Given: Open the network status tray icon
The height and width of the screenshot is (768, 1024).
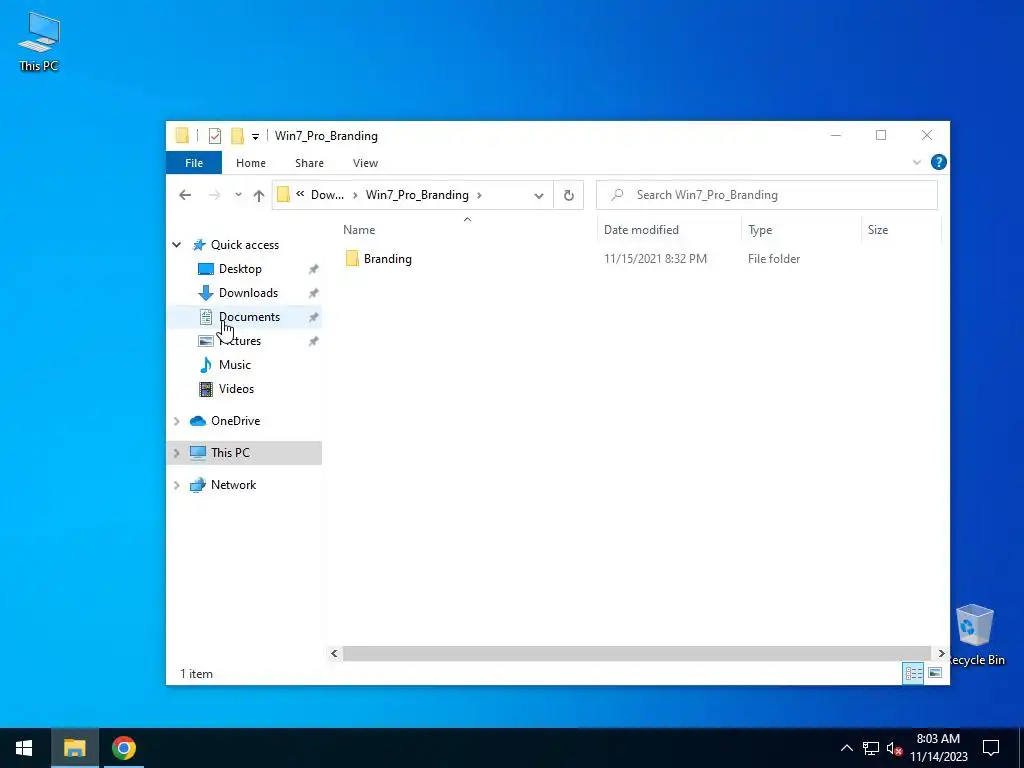Looking at the screenshot, I should pyautogui.click(x=871, y=748).
